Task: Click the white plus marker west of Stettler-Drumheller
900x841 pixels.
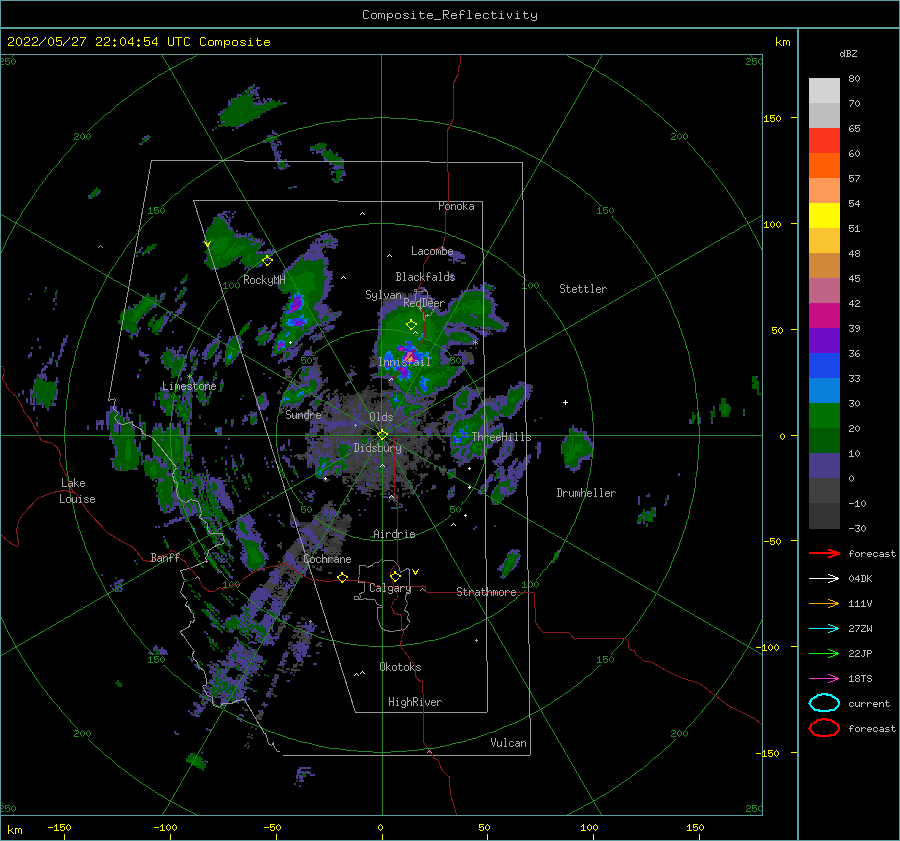Action: click(x=565, y=402)
